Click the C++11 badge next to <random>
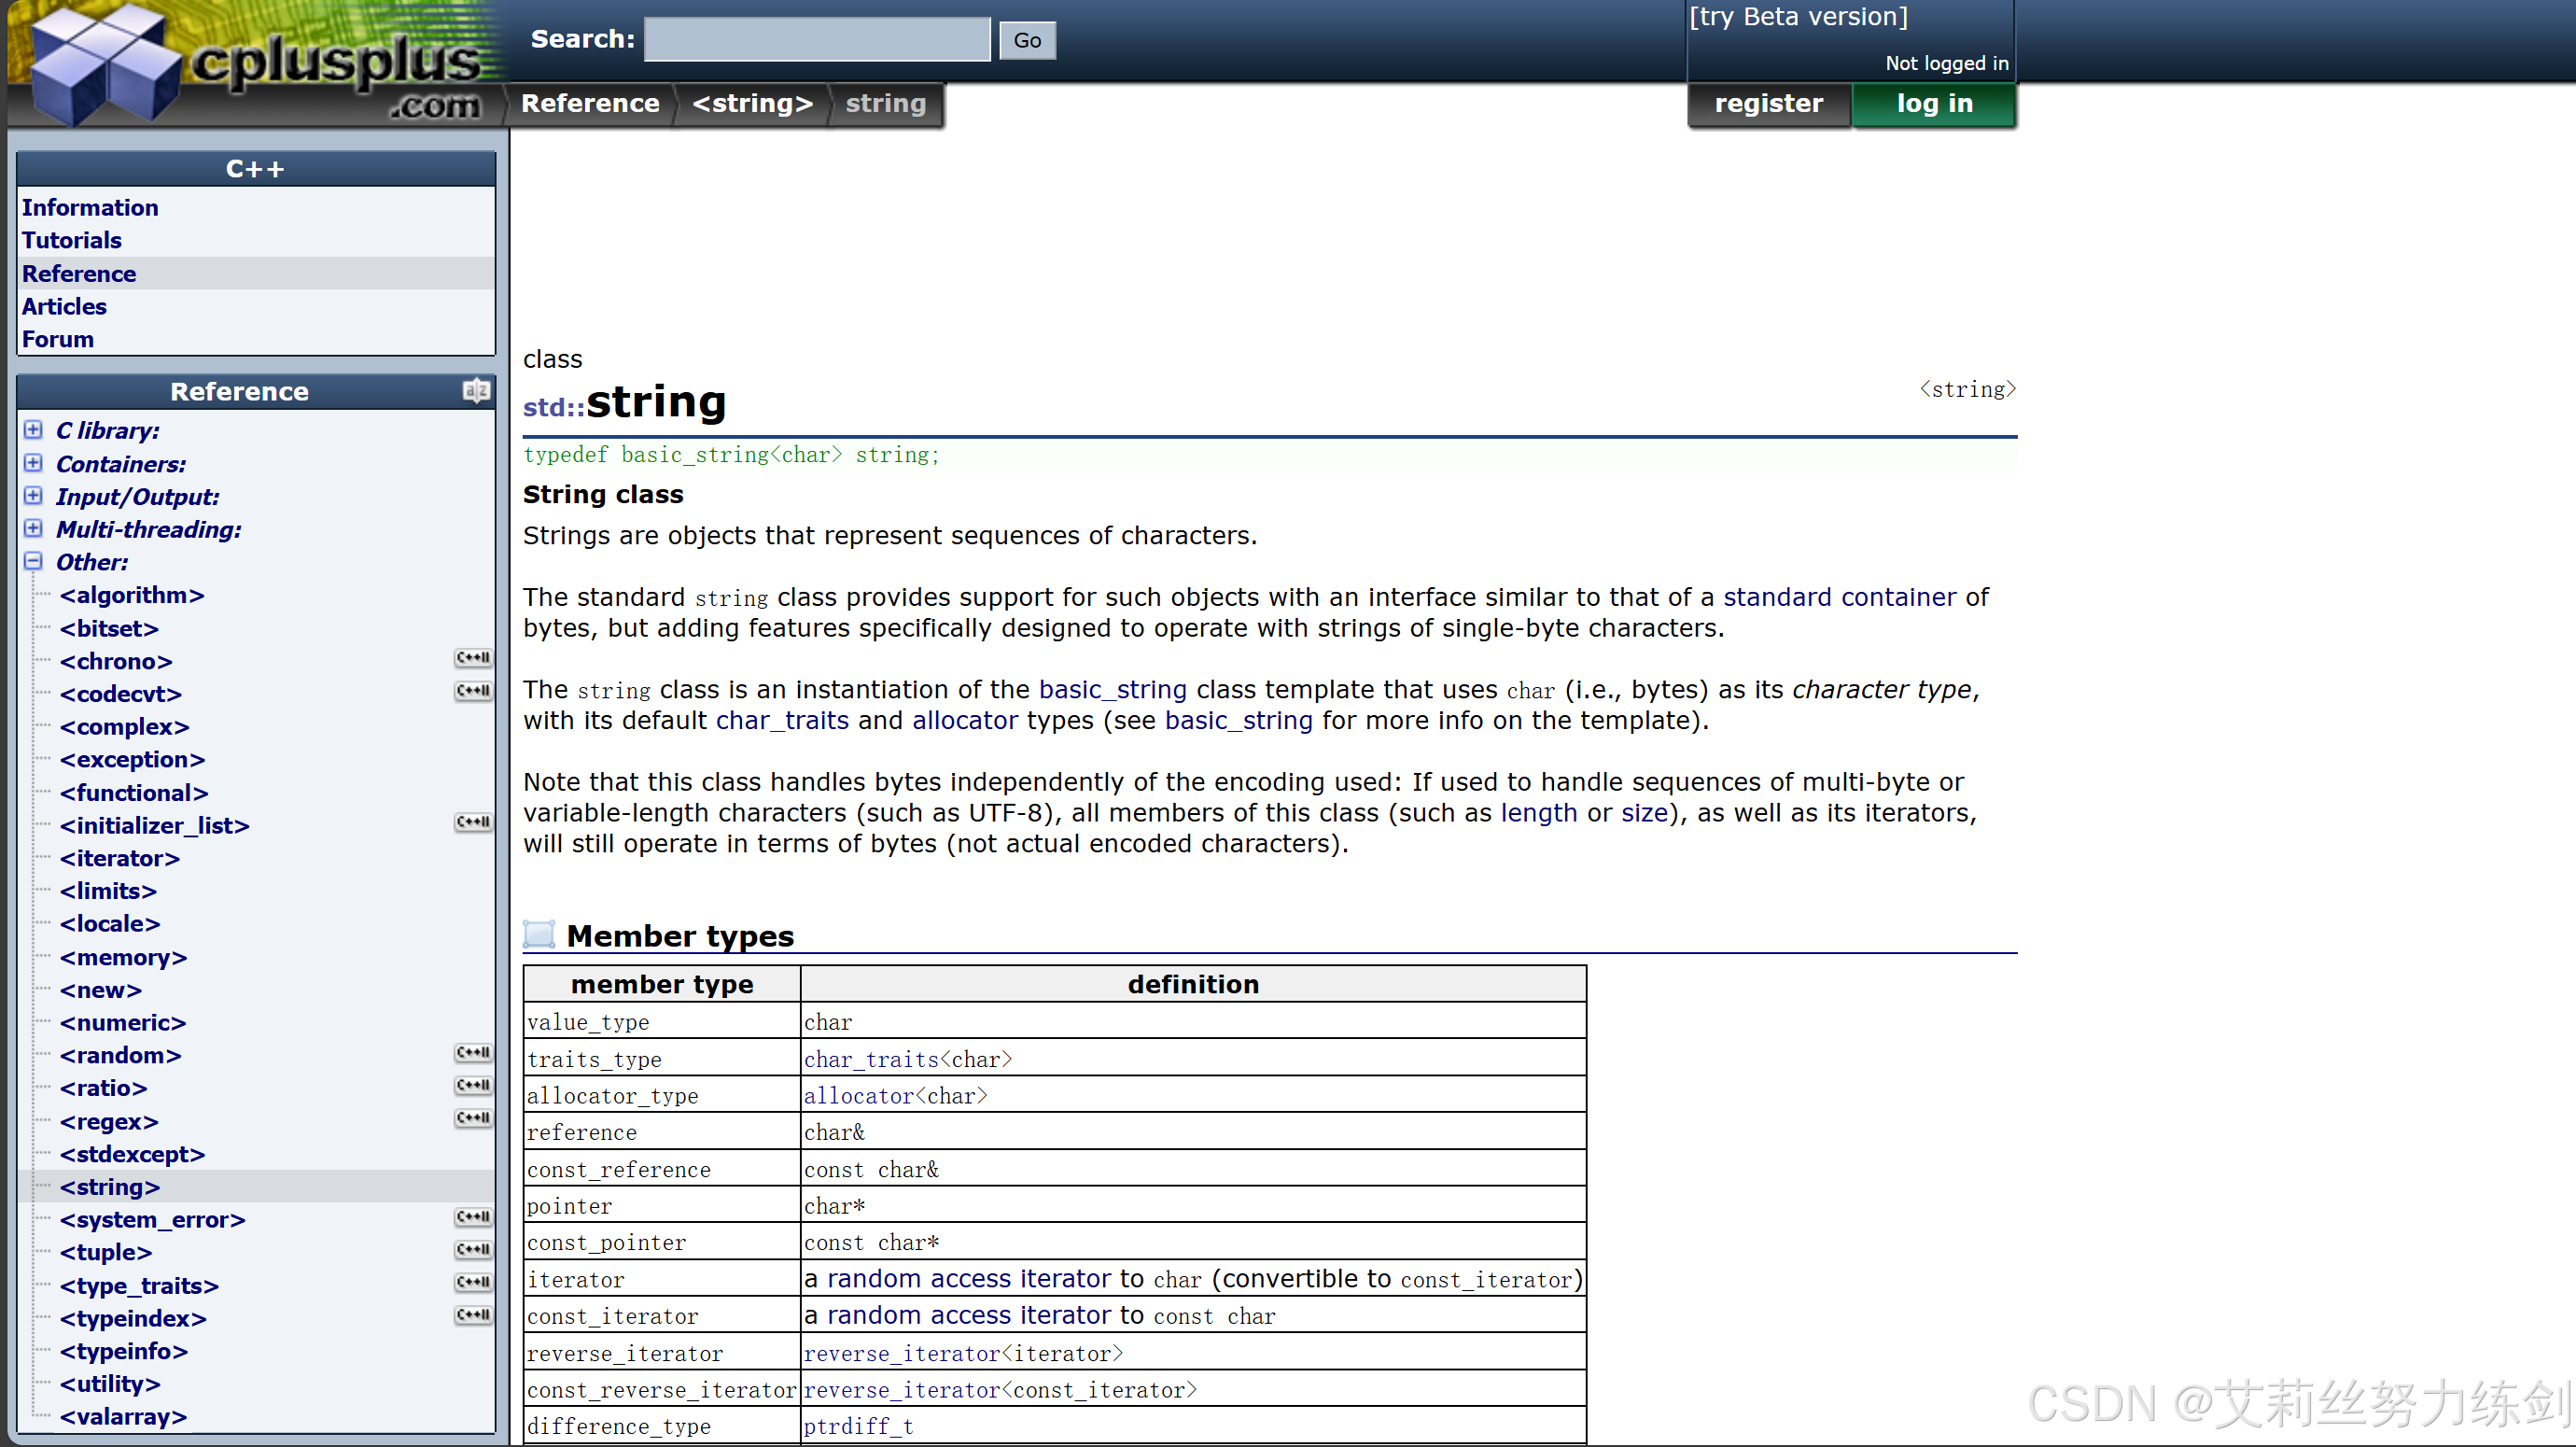The height and width of the screenshot is (1447, 2576). tap(472, 1052)
